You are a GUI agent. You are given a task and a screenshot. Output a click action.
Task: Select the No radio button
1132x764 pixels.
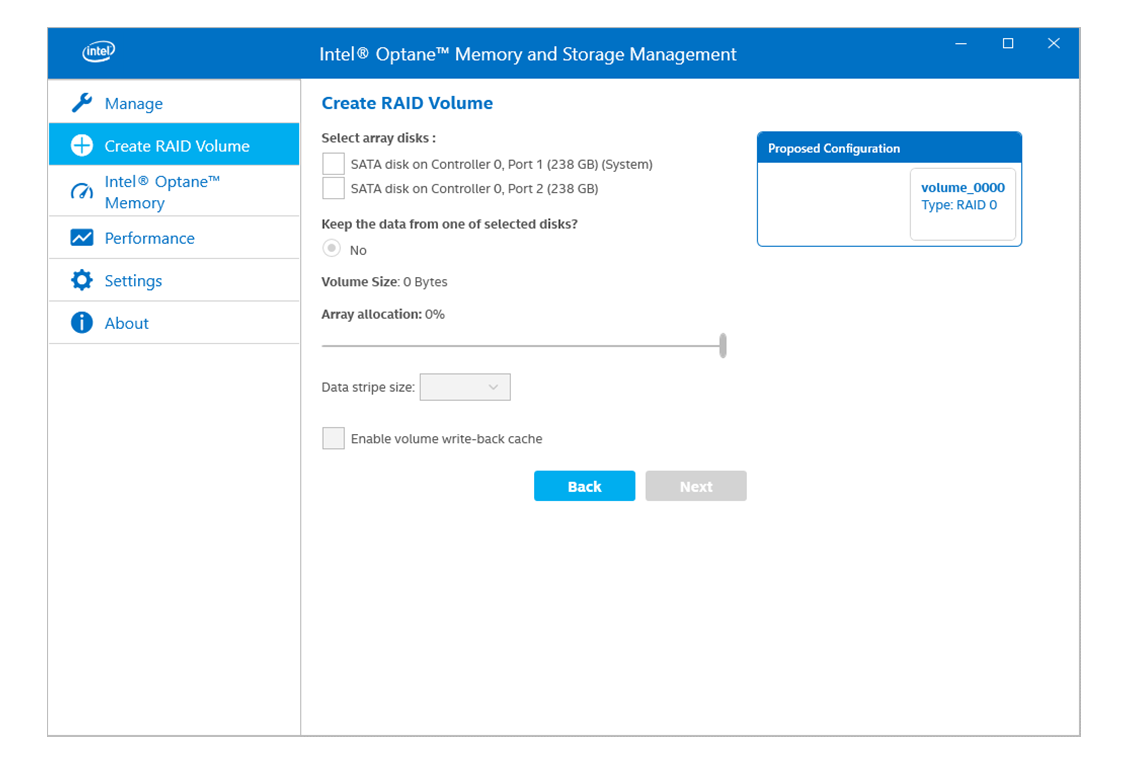pyautogui.click(x=332, y=249)
